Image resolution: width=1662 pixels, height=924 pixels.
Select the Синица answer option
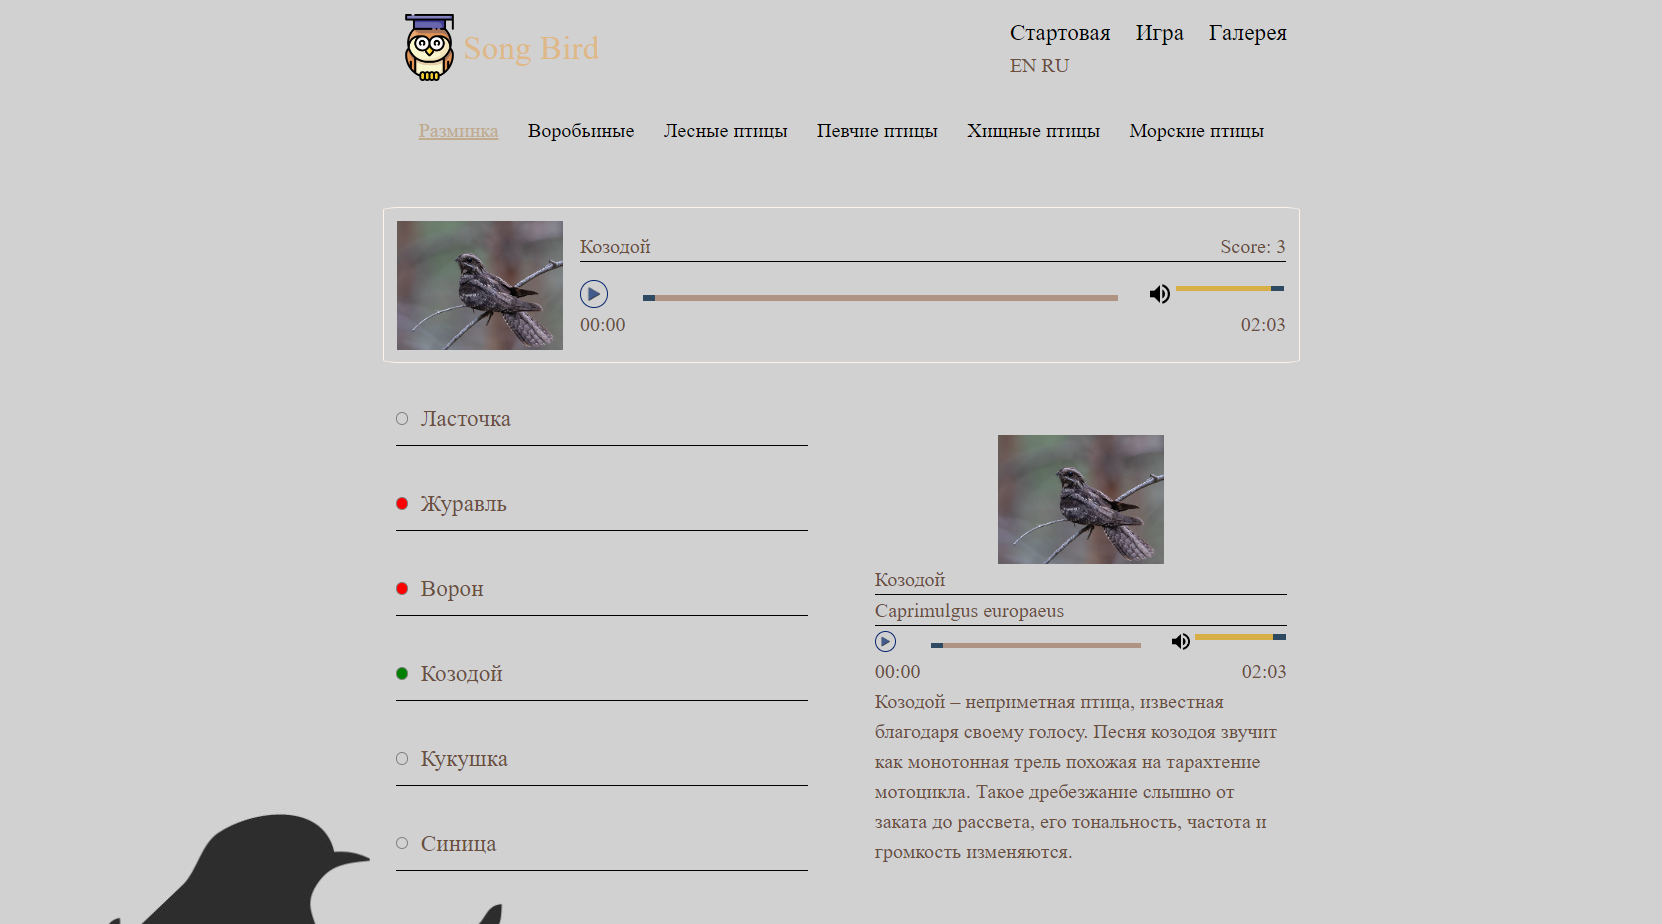tap(602, 844)
